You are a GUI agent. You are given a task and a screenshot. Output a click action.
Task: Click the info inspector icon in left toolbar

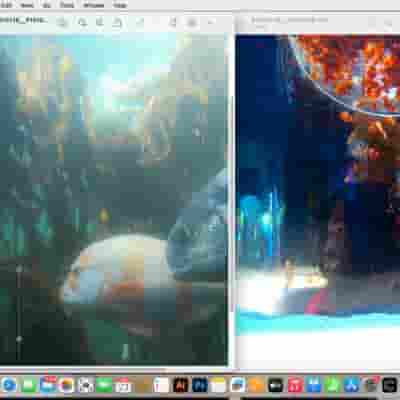(x=62, y=22)
